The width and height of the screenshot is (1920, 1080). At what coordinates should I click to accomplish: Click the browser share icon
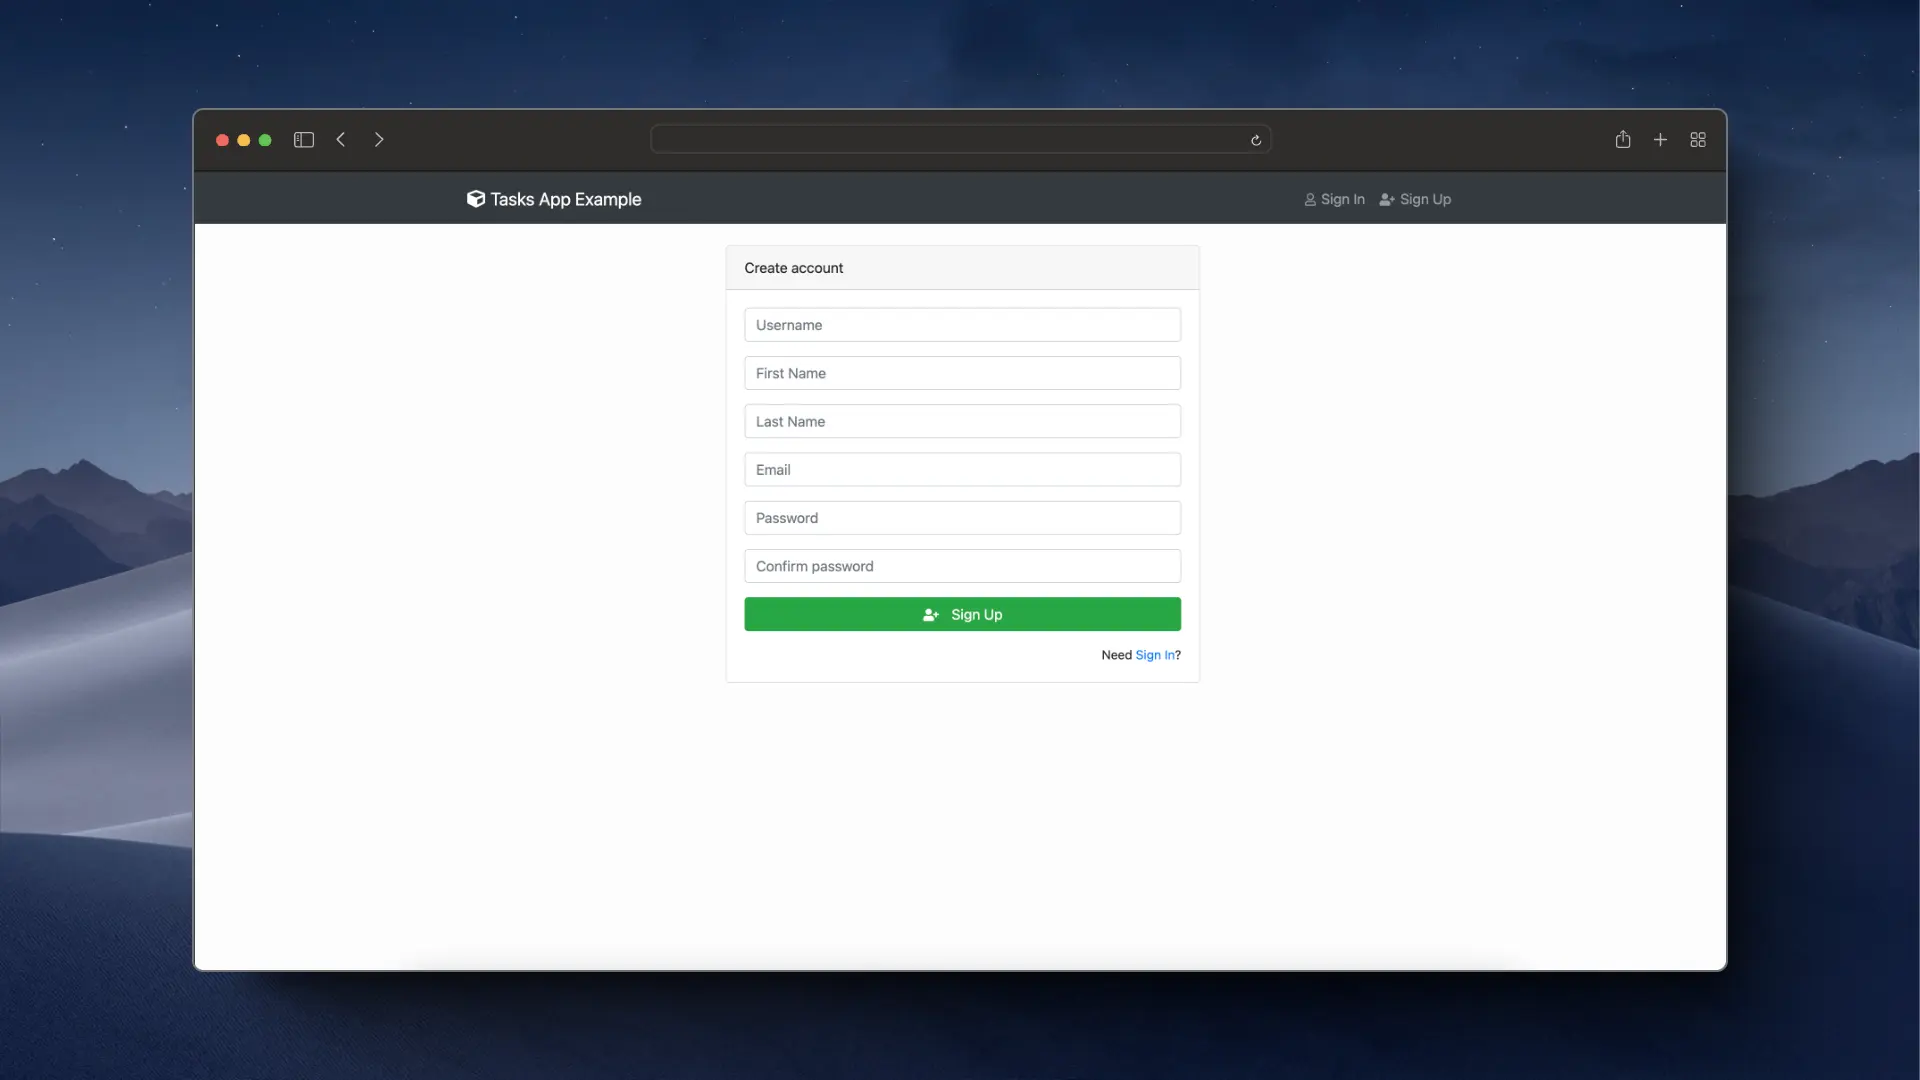click(1623, 140)
